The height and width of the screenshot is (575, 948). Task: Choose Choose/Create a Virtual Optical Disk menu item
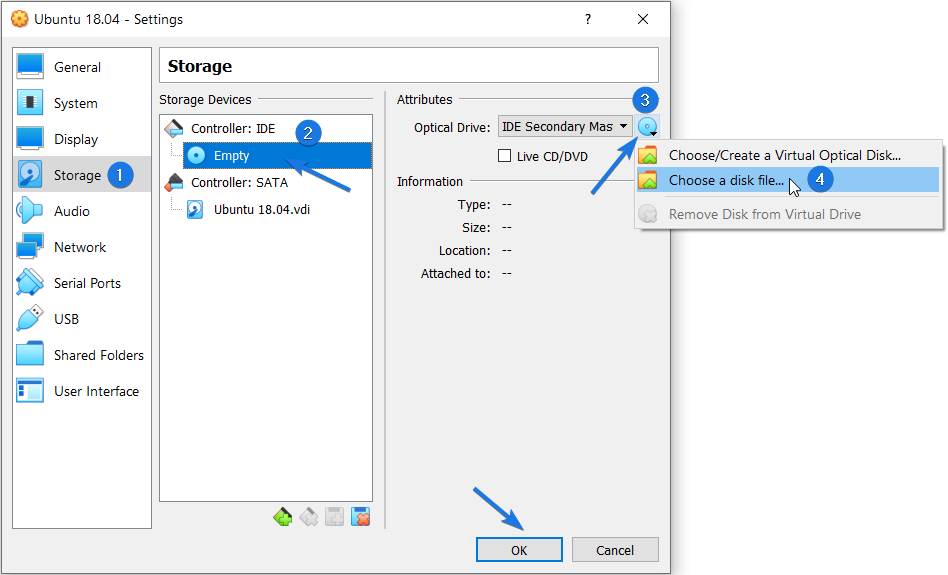(x=788, y=155)
